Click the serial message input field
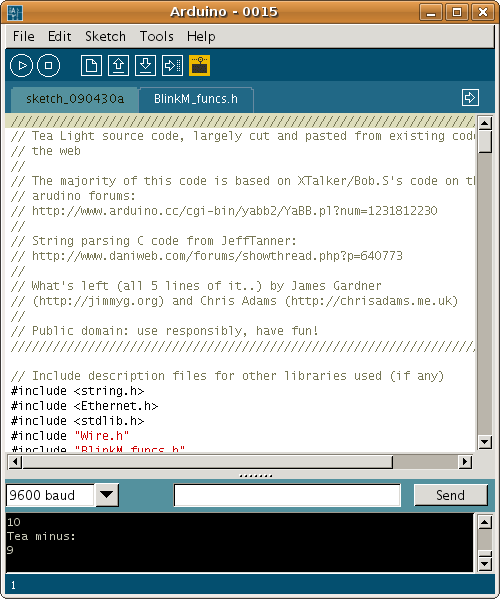This screenshot has height=599, width=500. pos(287,495)
